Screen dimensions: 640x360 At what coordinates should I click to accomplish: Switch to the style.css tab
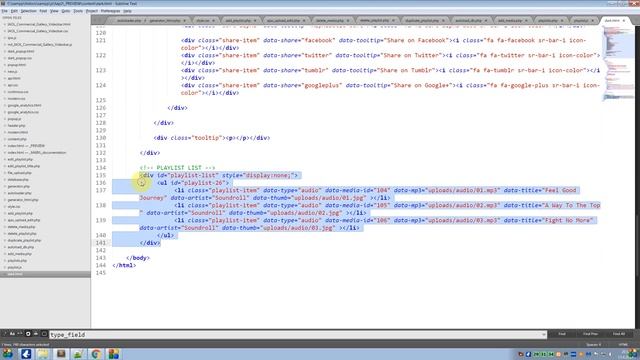[203, 20]
